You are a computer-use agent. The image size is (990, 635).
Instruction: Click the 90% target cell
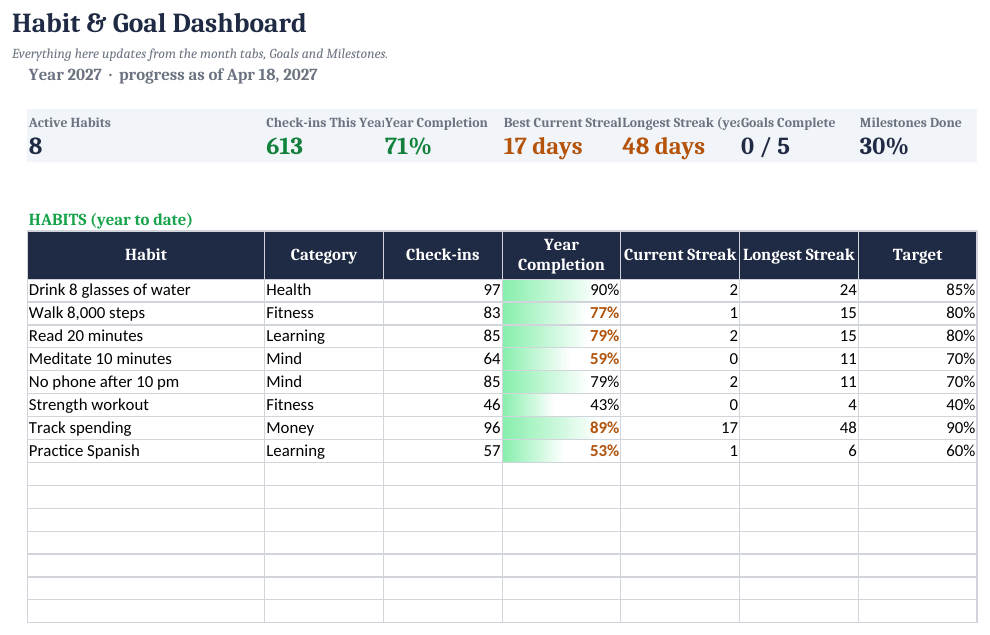click(917, 428)
